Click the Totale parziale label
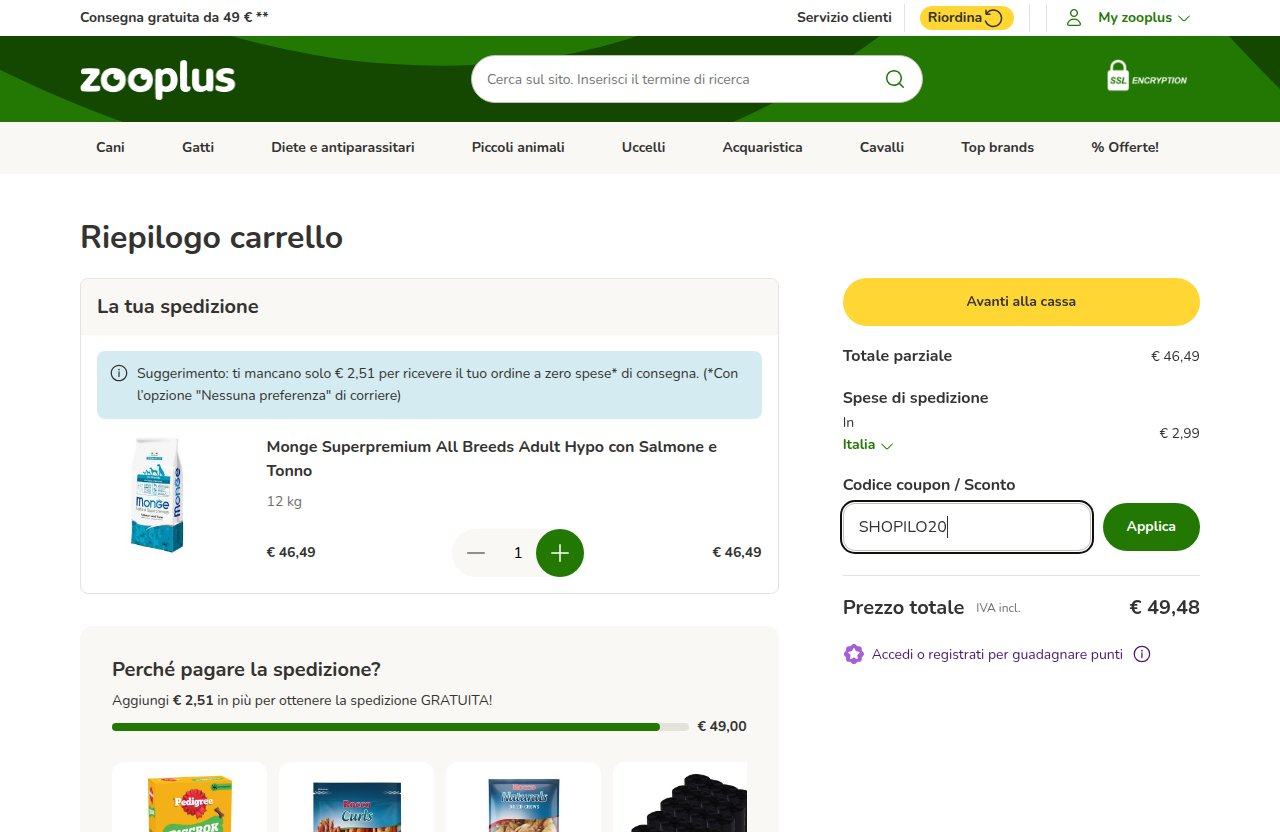Screen dimensions: 1280x832 point(897,356)
